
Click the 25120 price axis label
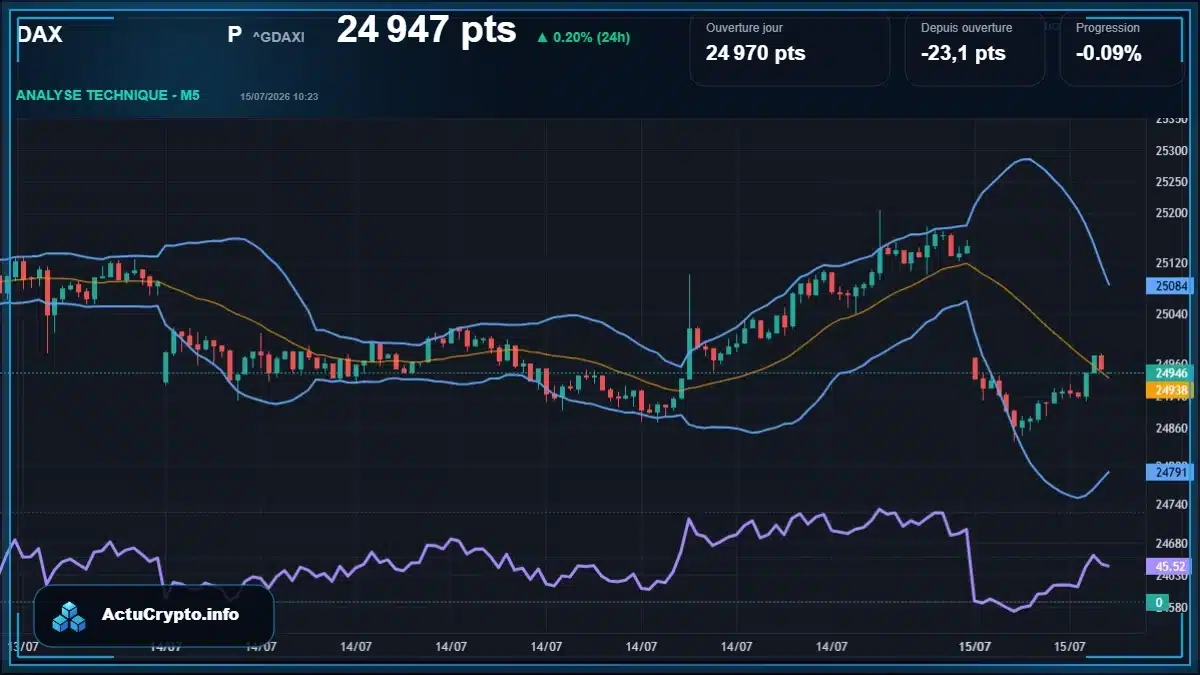1171,263
